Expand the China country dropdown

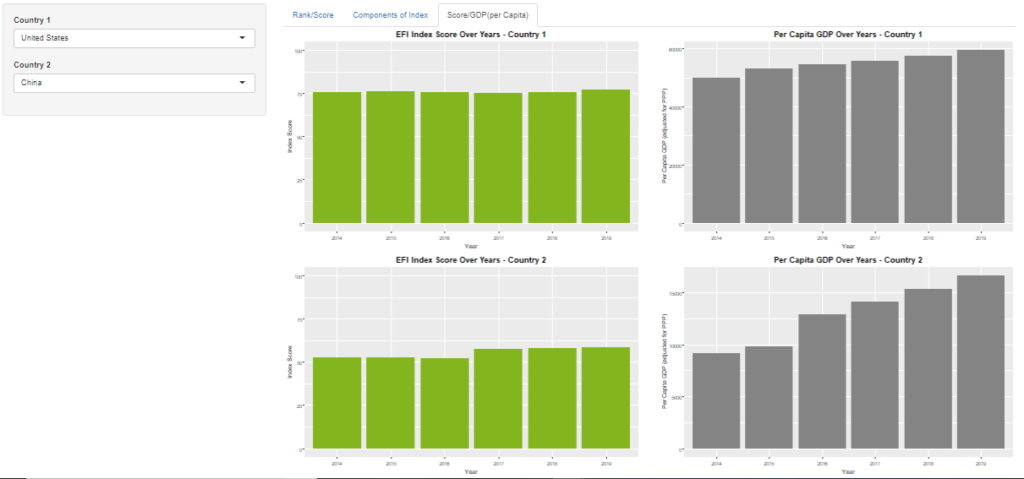click(x=134, y=83)
